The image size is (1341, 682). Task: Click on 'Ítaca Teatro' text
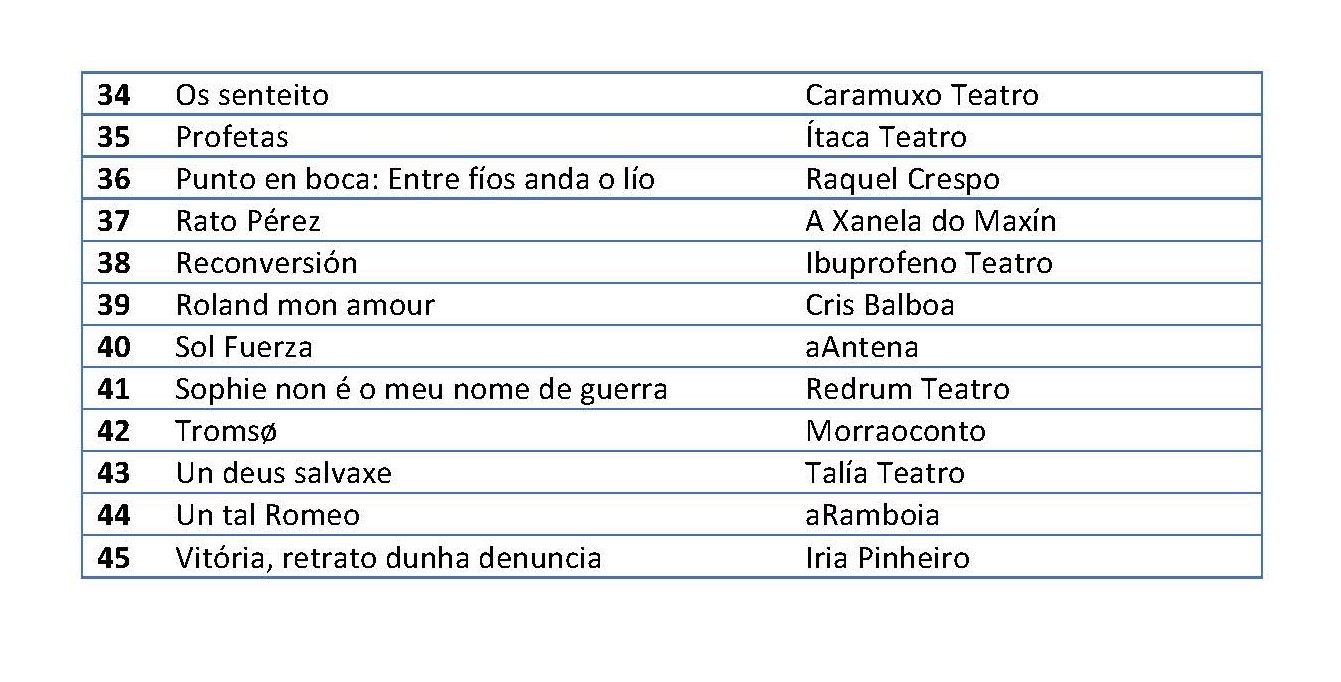coord(885,137)
